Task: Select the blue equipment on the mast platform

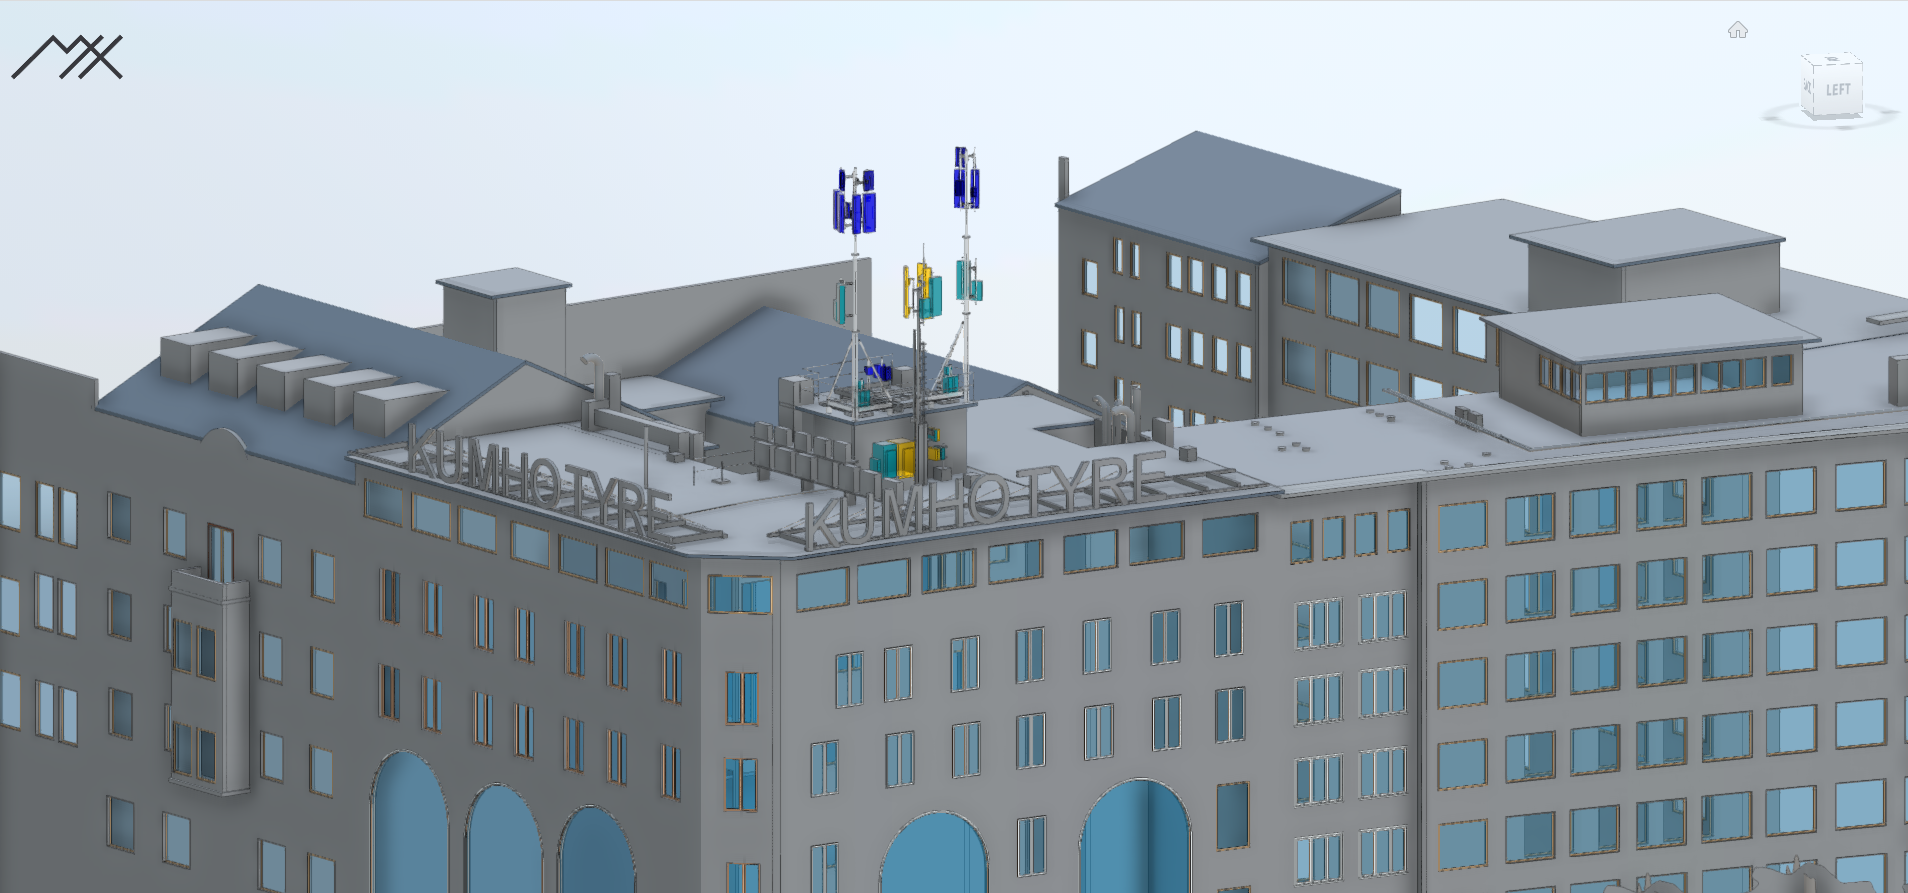Action: [x=877, y=371]
